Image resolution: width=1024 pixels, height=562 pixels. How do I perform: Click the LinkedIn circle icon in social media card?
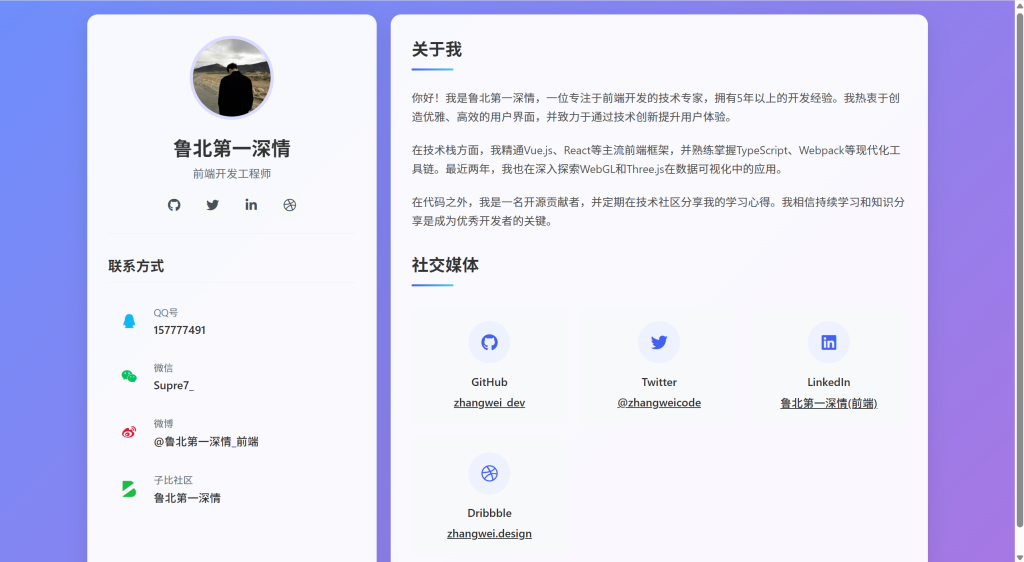(x=829, y=342)
